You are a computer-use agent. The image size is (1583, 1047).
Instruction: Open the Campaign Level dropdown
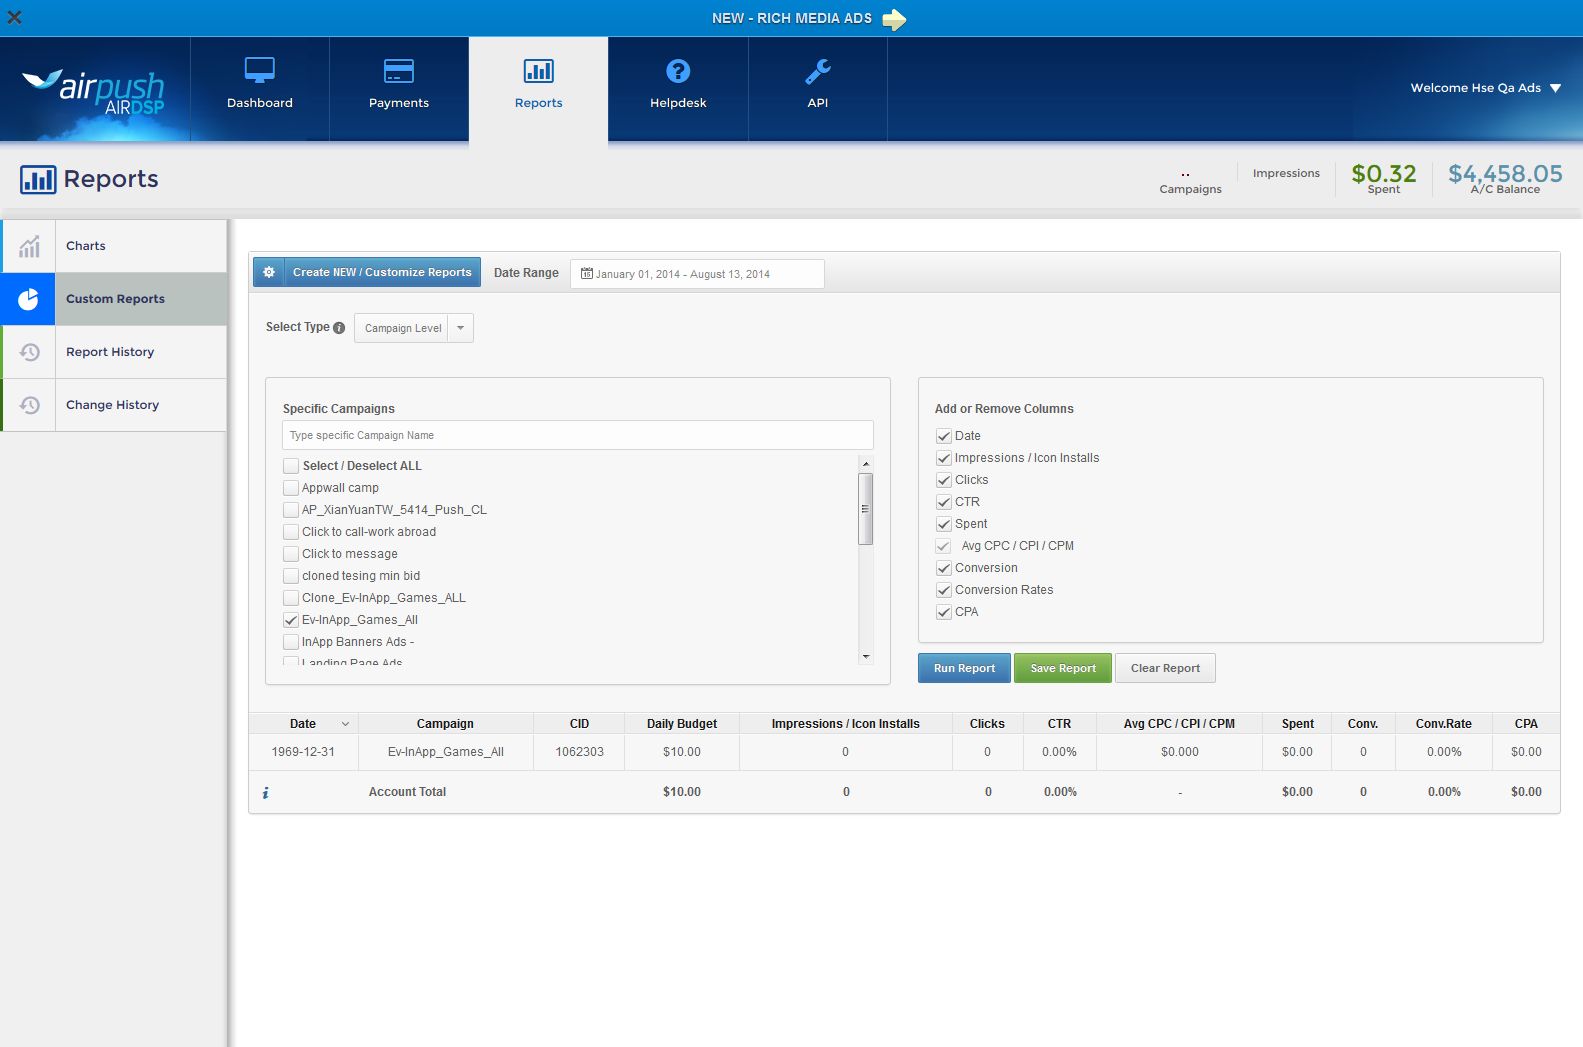click(x=460, y=328)
